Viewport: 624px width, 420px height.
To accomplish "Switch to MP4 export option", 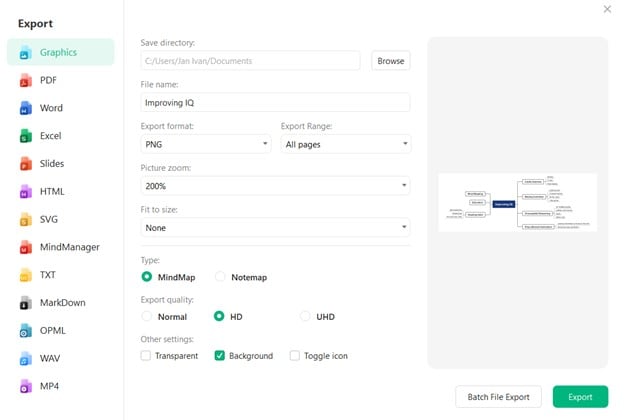I will click(60, 387).
